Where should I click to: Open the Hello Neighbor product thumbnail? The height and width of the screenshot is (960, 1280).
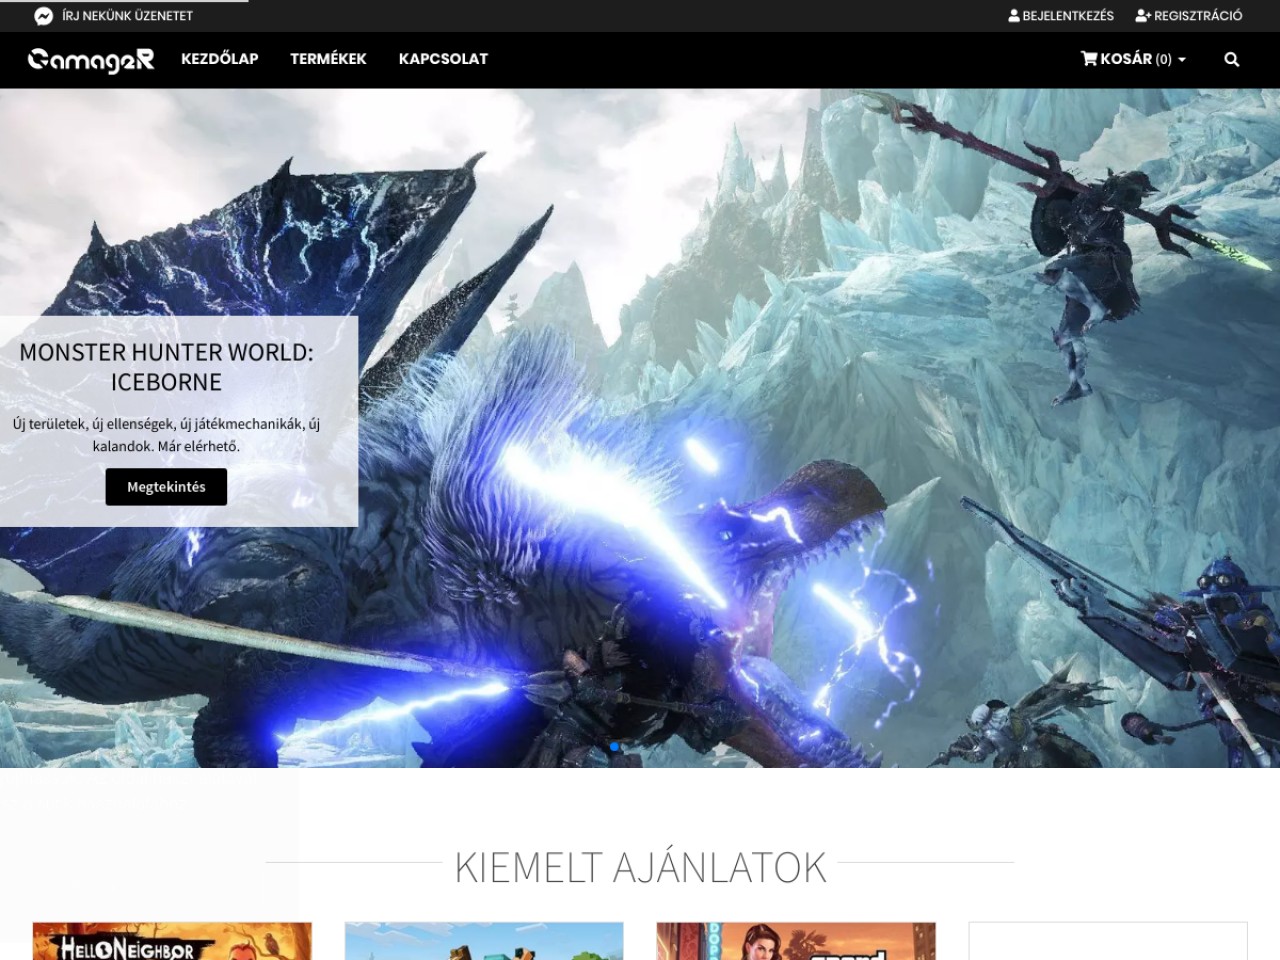click(172, 941)
